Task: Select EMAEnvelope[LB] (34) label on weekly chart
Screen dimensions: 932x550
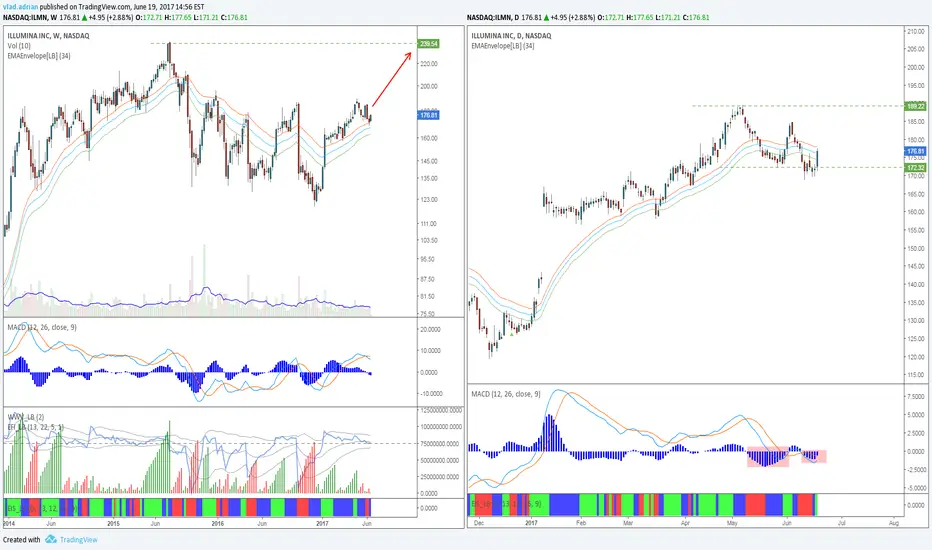Action: 39,56
